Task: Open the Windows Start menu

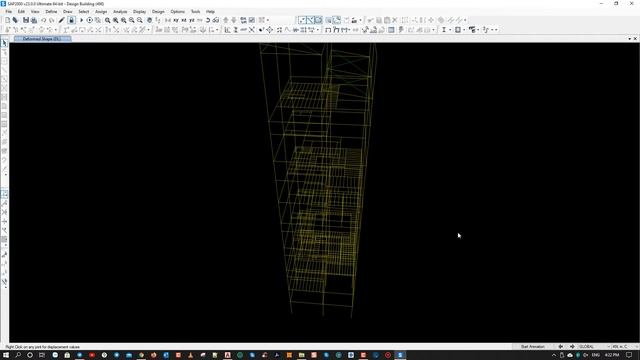Action: [6, 355]
